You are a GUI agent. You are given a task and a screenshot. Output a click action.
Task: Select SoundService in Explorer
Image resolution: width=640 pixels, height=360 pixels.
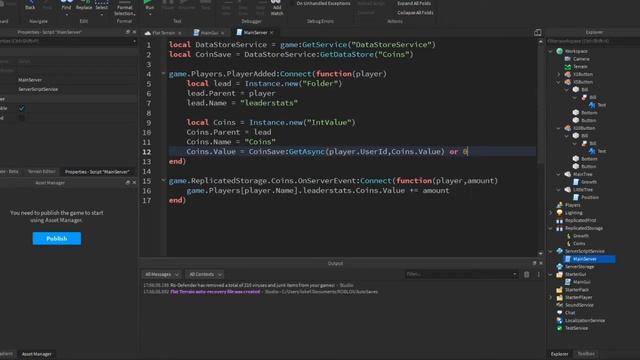(579, 305)
